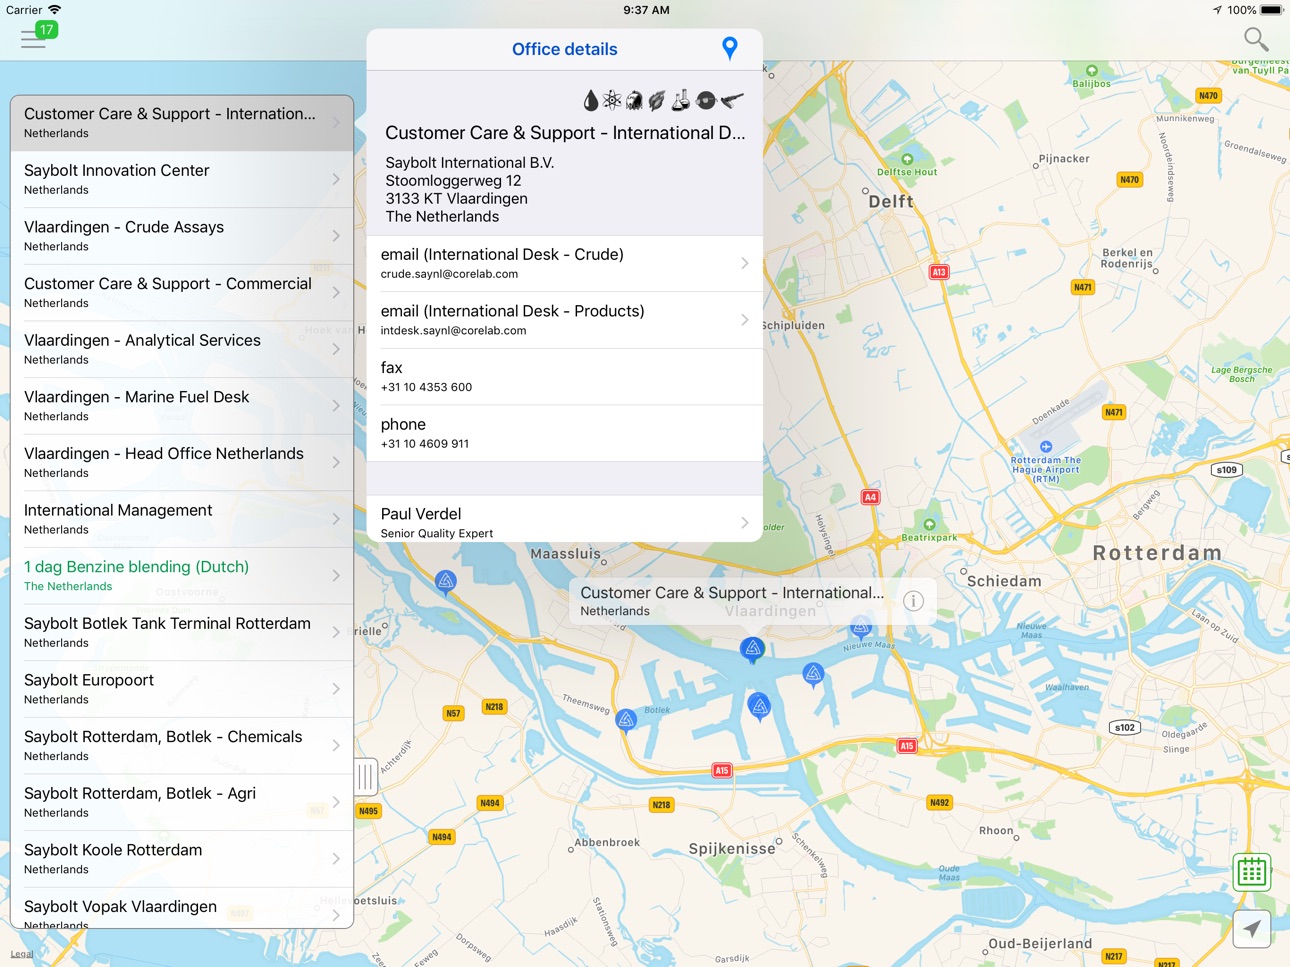1290x967 pixels.
Task: Tap the blue location pin in Office details
Action: click(730, 48)
